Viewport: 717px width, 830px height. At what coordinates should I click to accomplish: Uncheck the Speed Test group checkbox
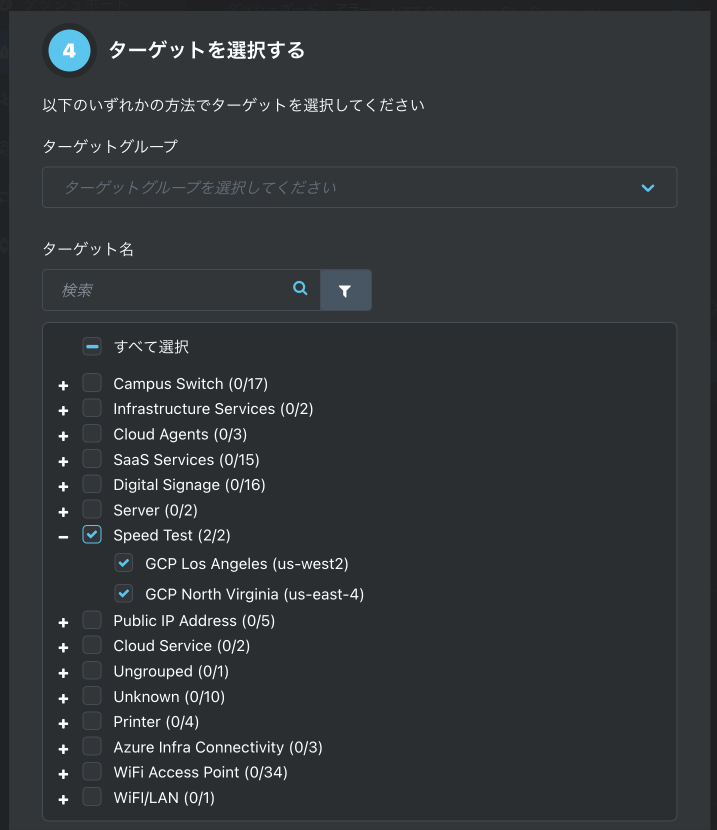point(92,535)
